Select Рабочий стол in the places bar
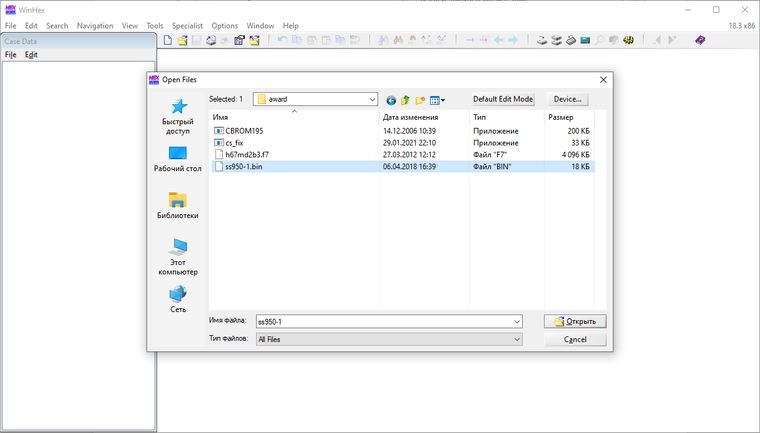The width and height of the screenshot is (760, 433). click(178, 159)
